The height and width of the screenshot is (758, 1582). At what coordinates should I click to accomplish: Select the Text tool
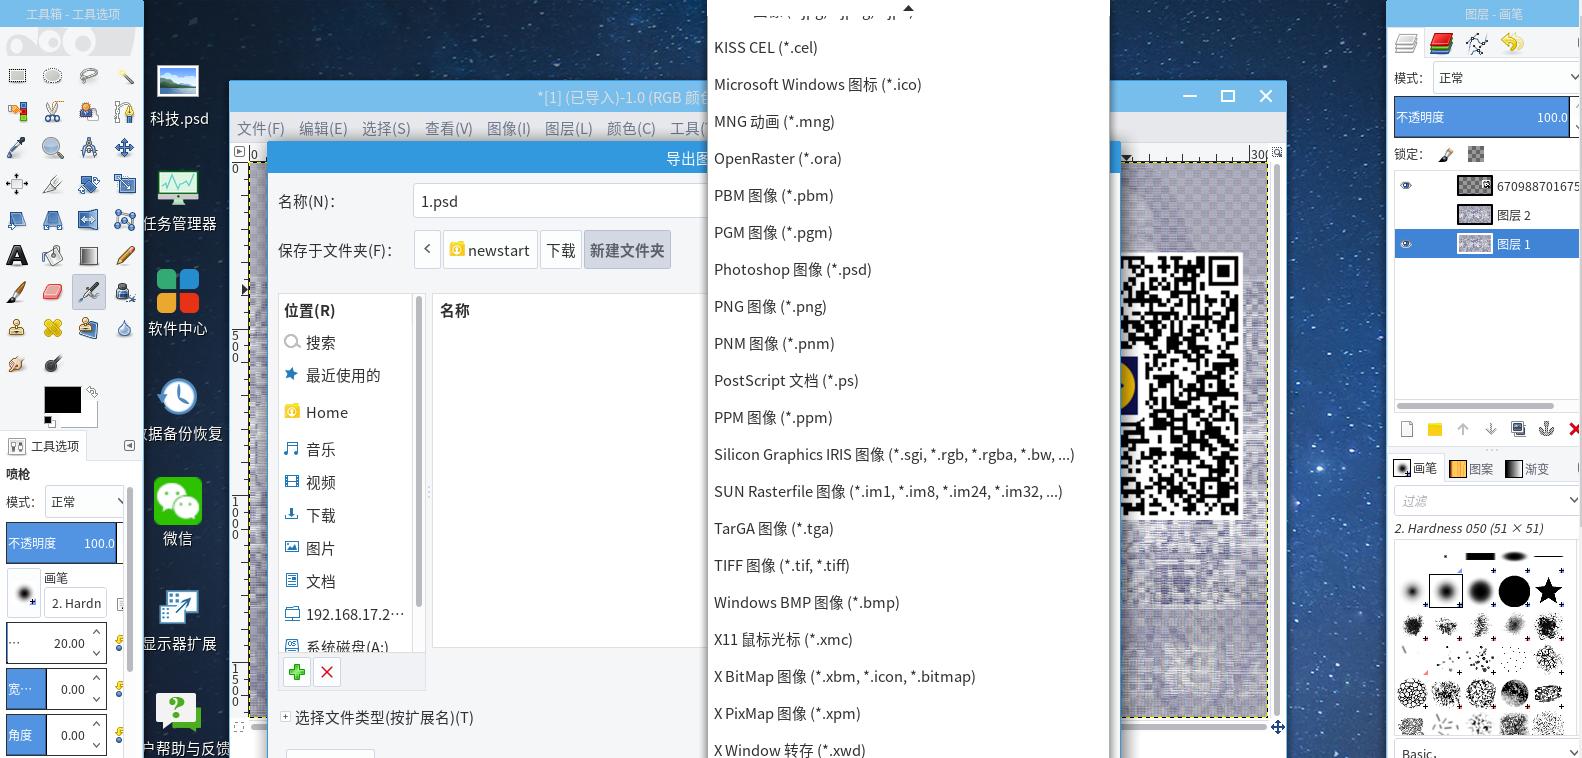point(17,256)
